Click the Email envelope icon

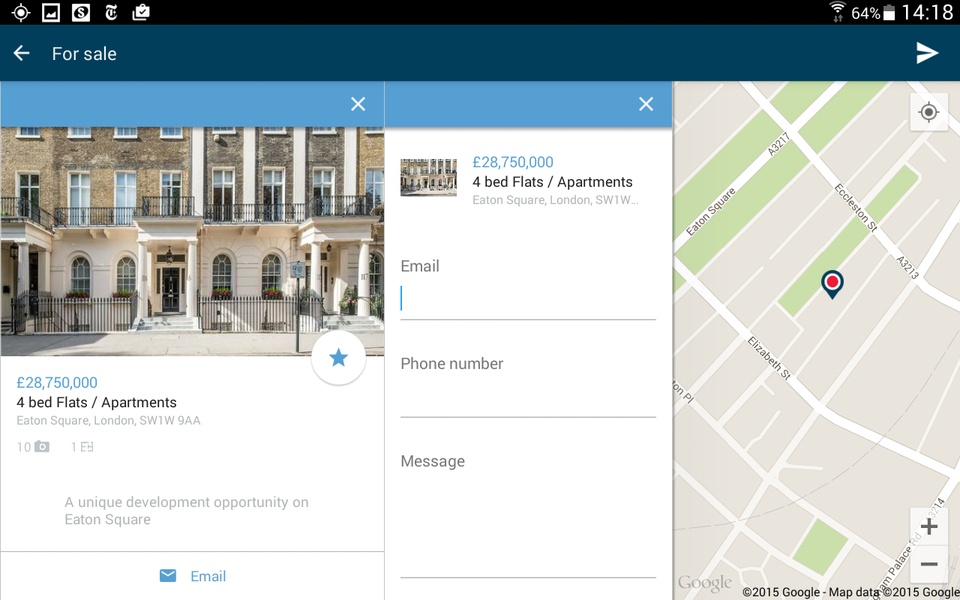[168, 576]
